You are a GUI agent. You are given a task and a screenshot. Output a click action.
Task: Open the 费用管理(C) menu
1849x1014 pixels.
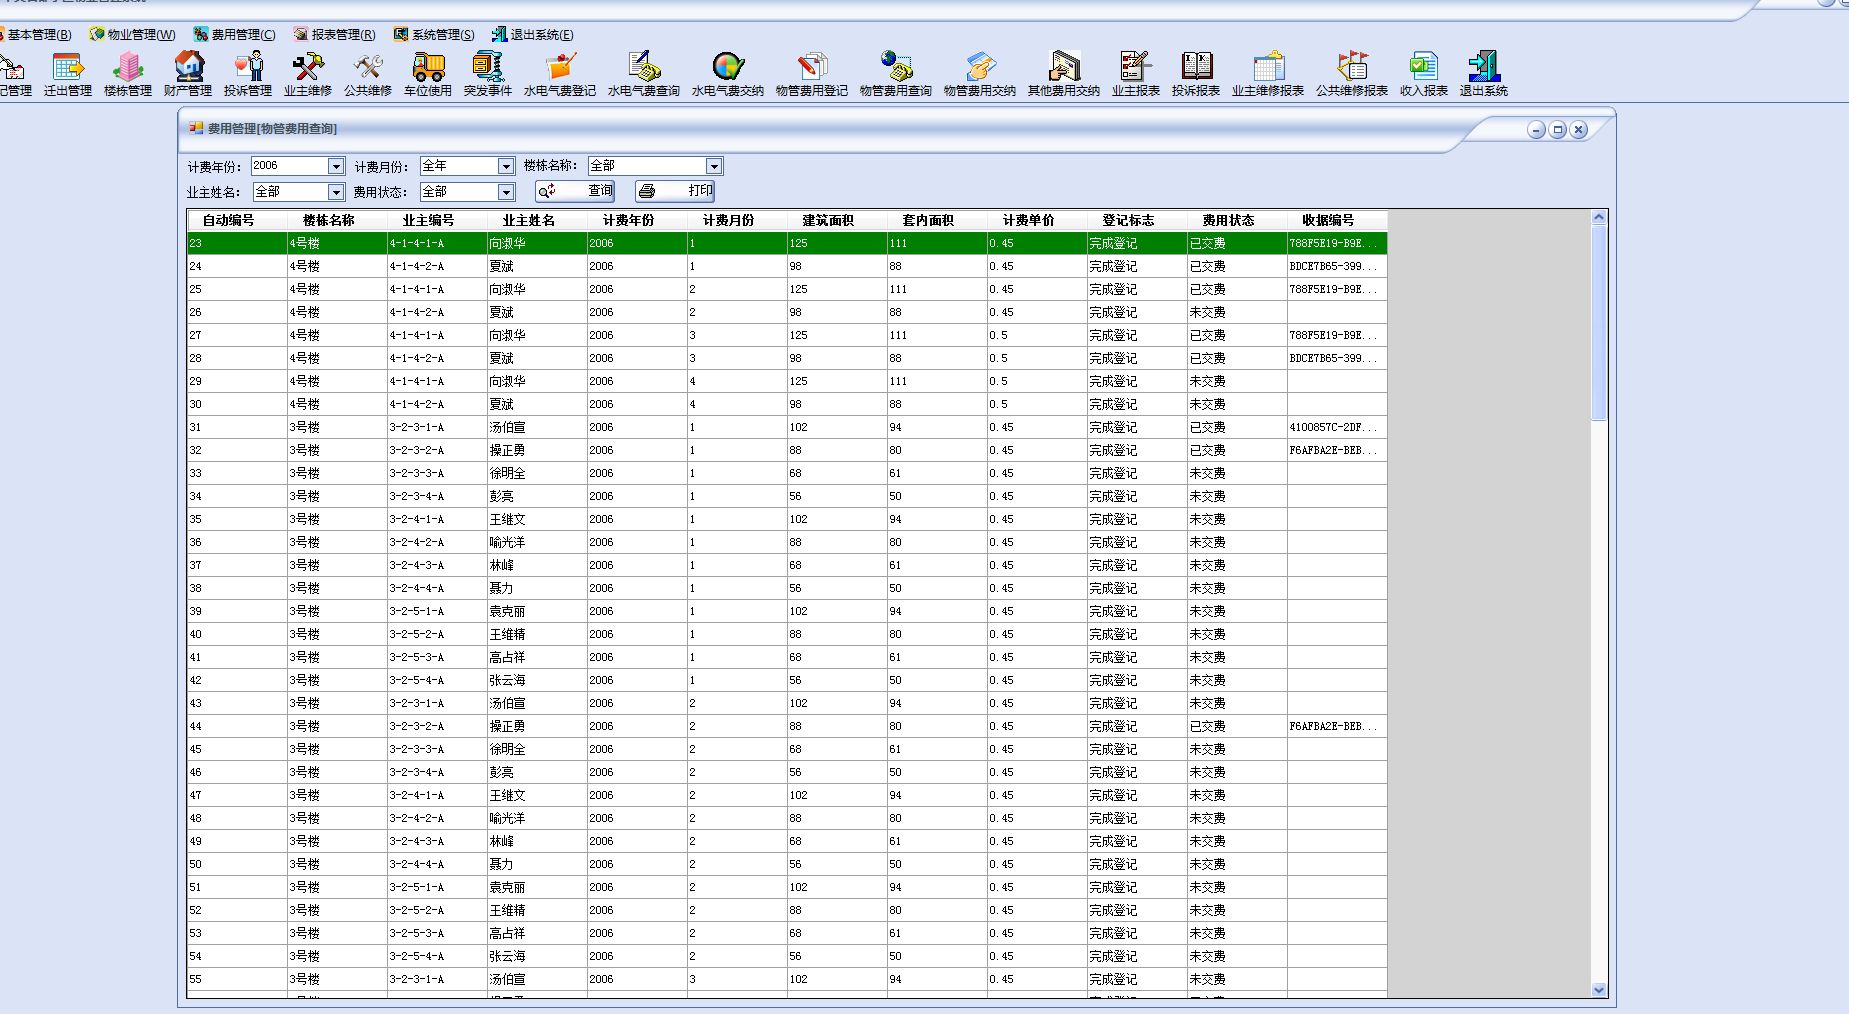coord(235,35)
